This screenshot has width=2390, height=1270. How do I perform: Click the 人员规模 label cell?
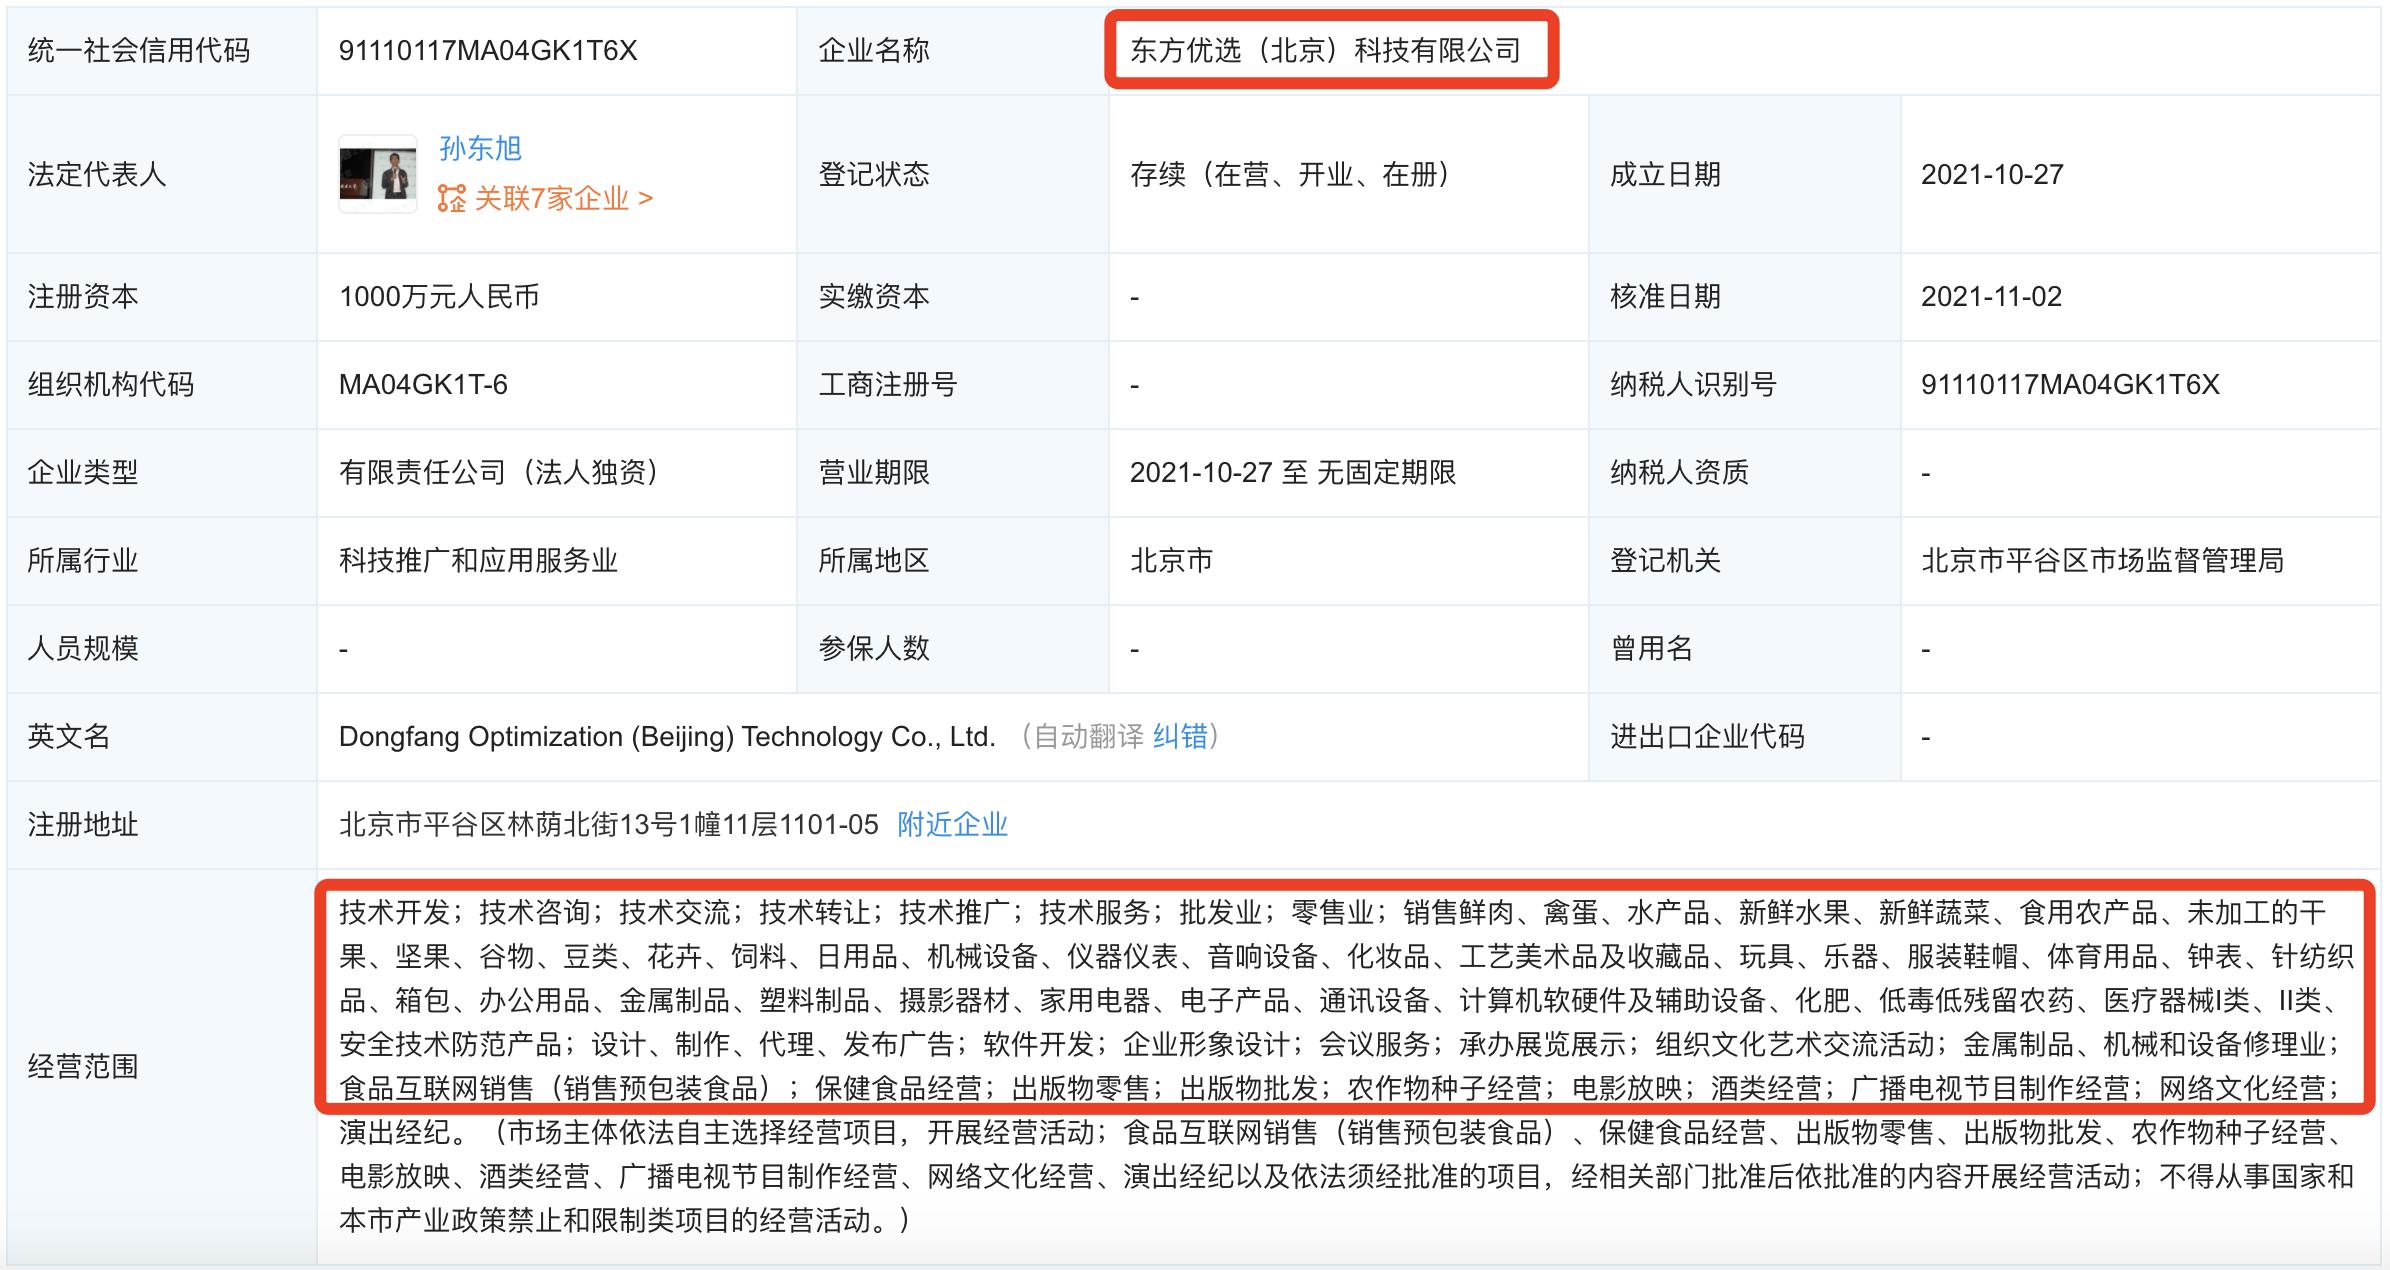[x=162, y=649]
